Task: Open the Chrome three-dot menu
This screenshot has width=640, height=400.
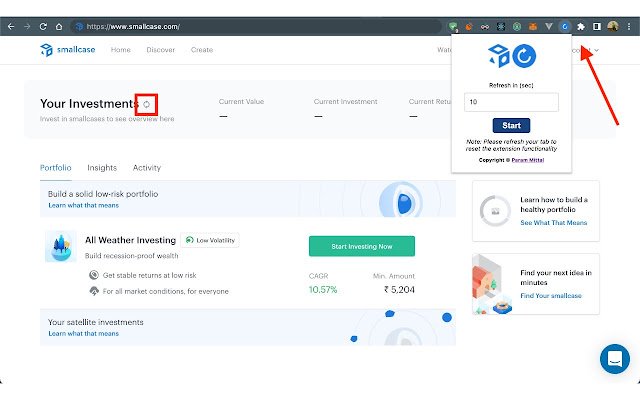Action: pyautogui.click(x=629, y=27)
